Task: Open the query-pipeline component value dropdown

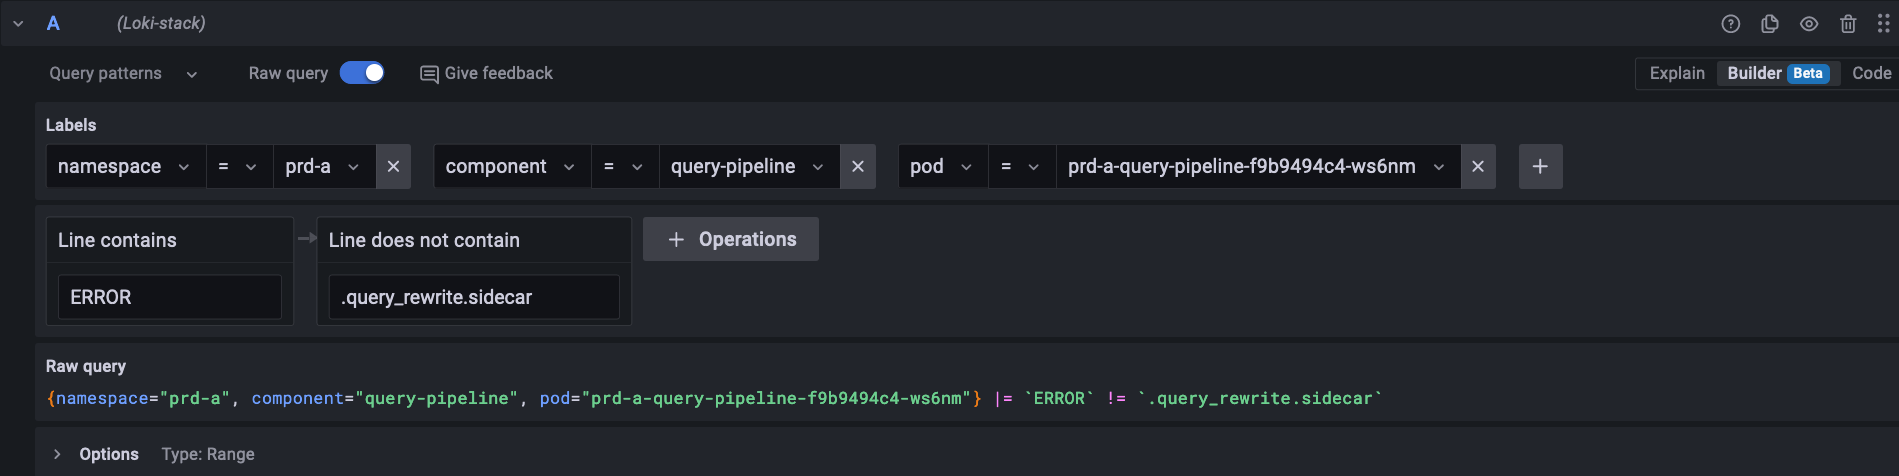Action: [x=747, y=167]
